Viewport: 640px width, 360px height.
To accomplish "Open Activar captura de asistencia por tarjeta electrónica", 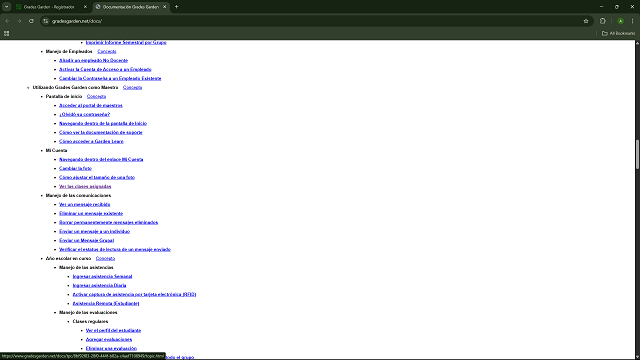I will tap(134, 294).
